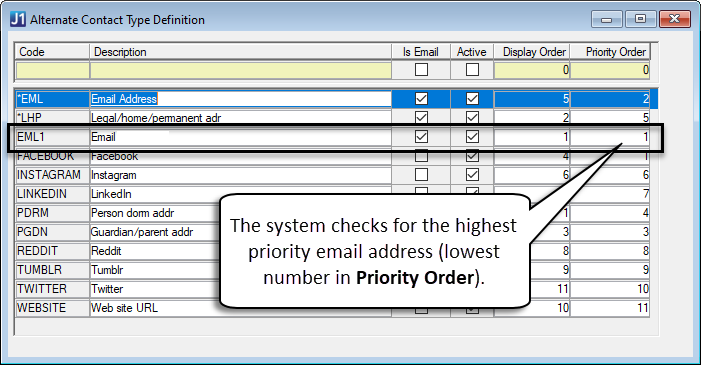This screenshot has height=365, width=701.
Task: Maximize the Alternate Contact Type Definition window
Action: [x=640, y=19]
